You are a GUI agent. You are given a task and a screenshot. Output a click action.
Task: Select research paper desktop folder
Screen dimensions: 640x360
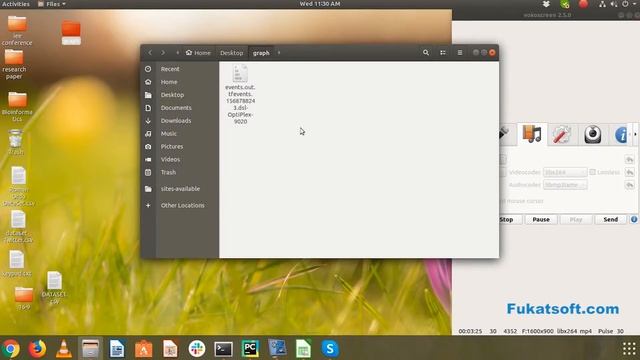click(x=14, y=64)
